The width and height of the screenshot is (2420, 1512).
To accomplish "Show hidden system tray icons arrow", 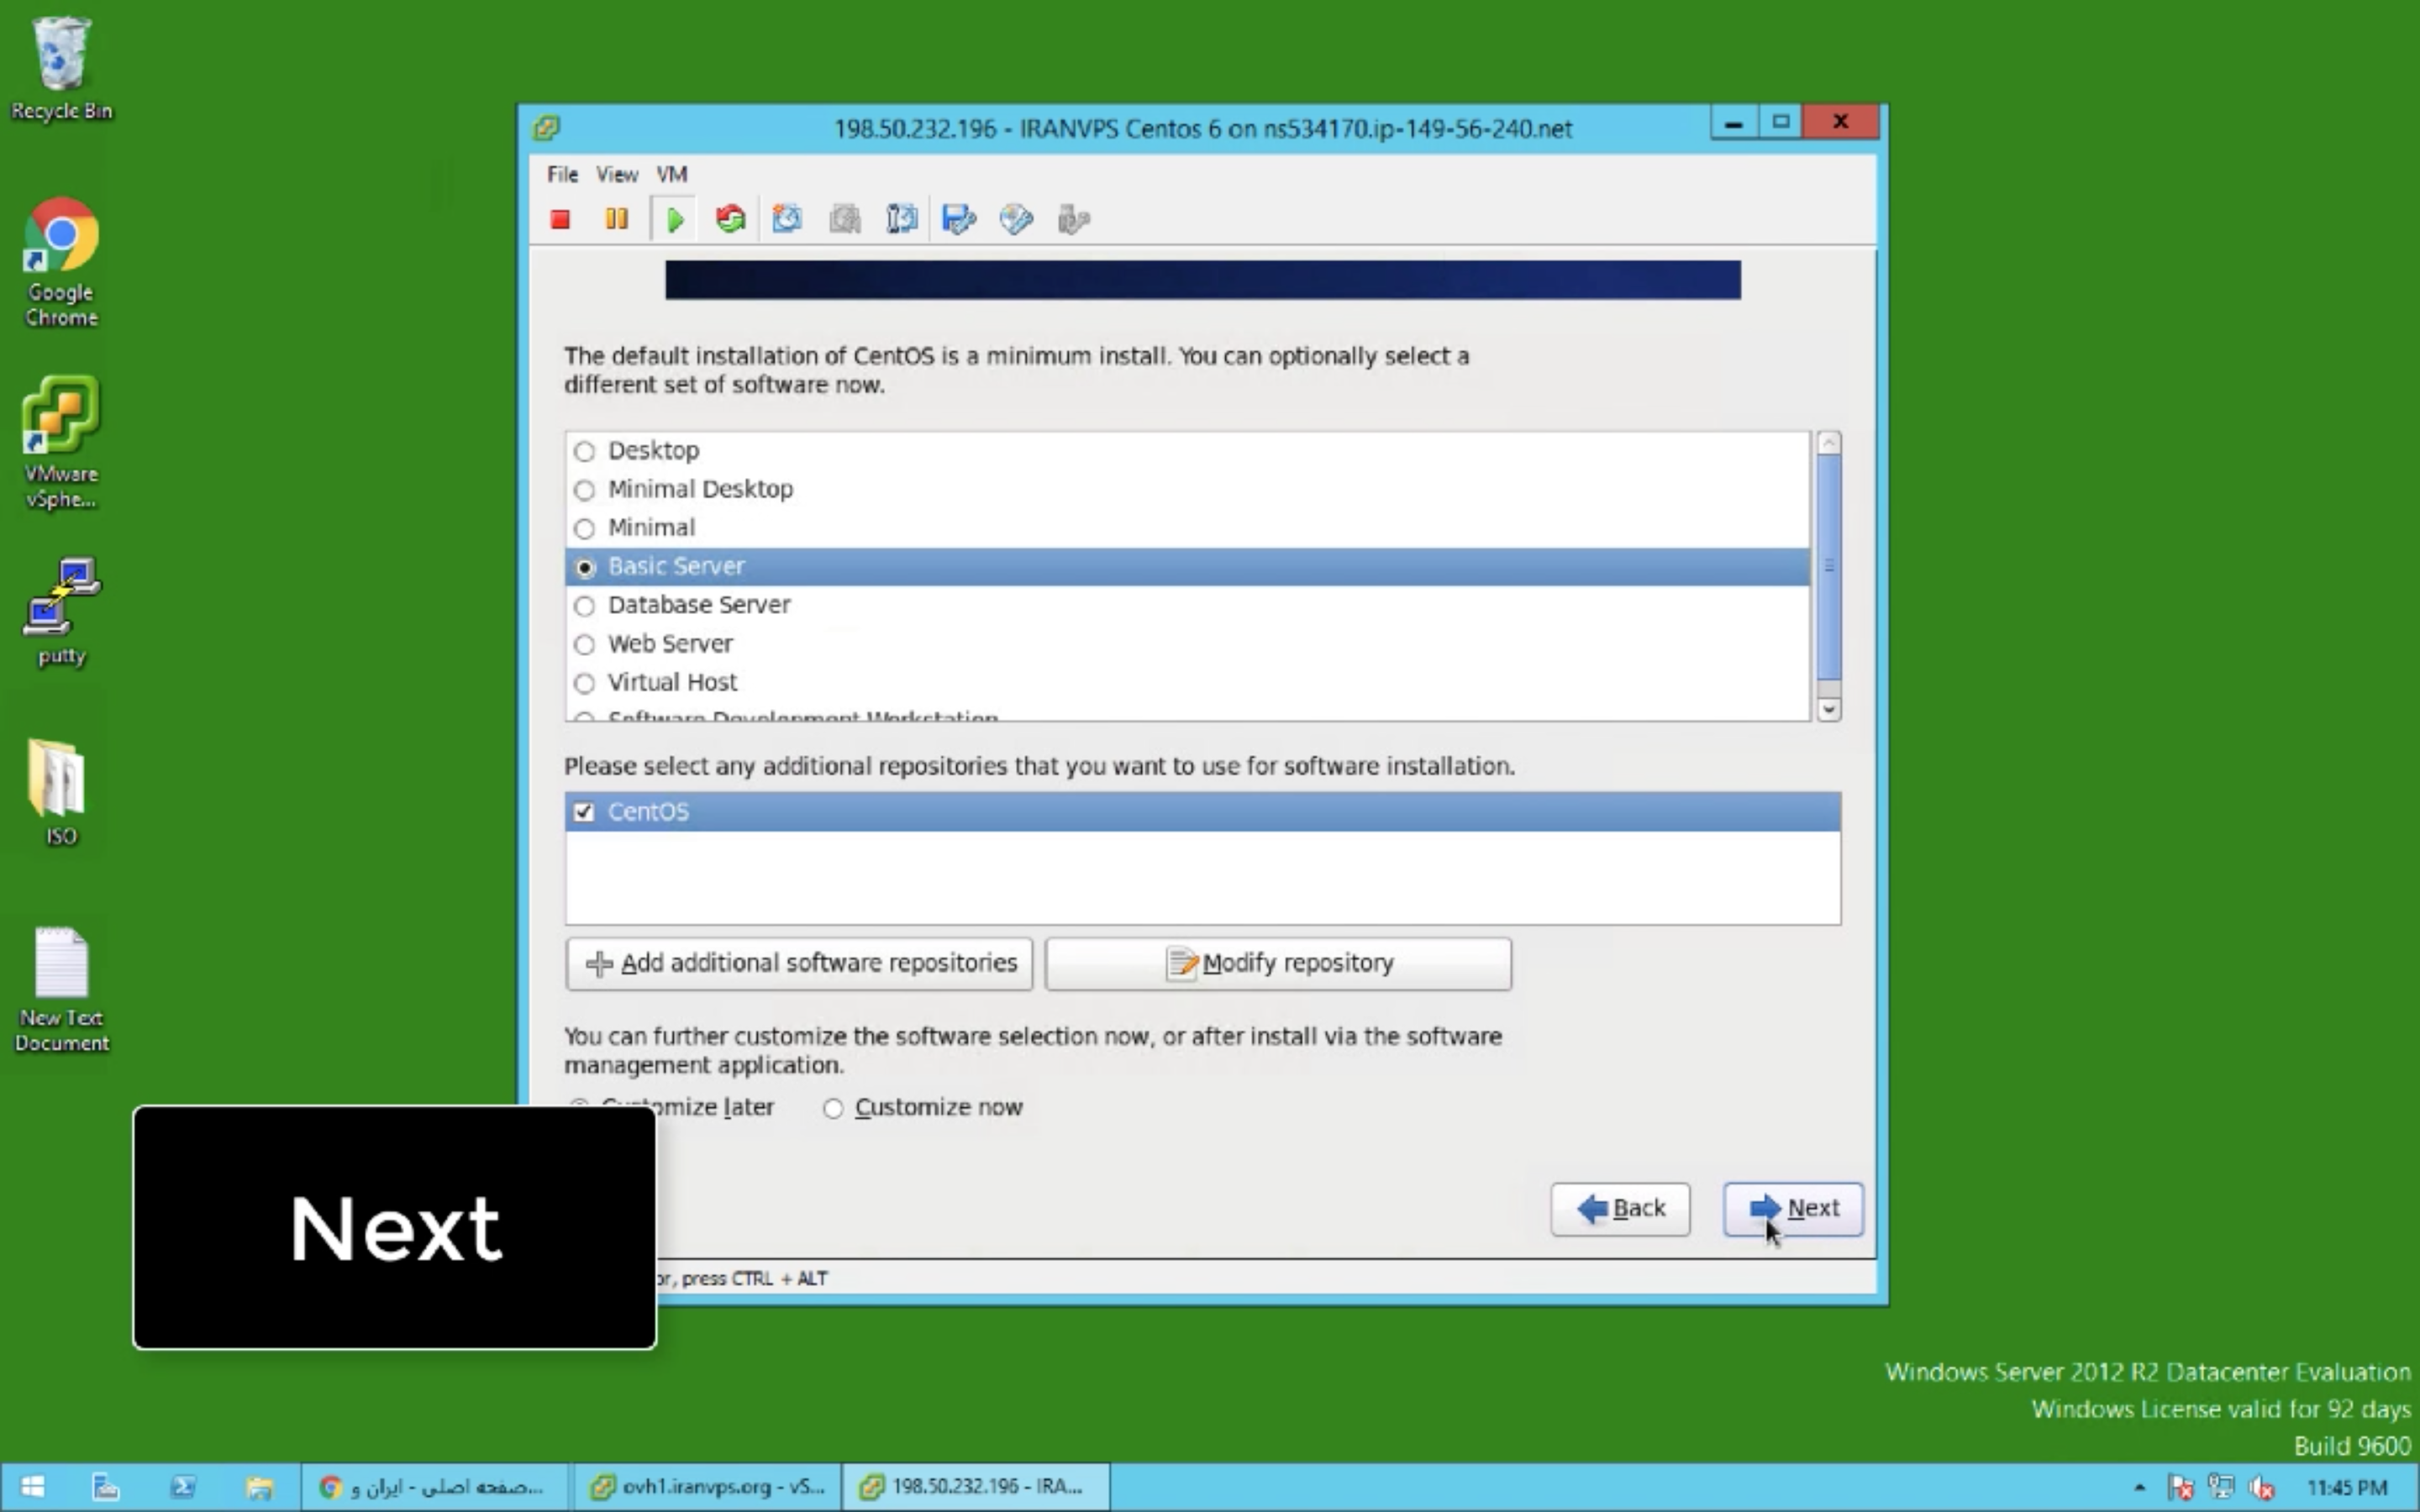I will 2139,1487.
